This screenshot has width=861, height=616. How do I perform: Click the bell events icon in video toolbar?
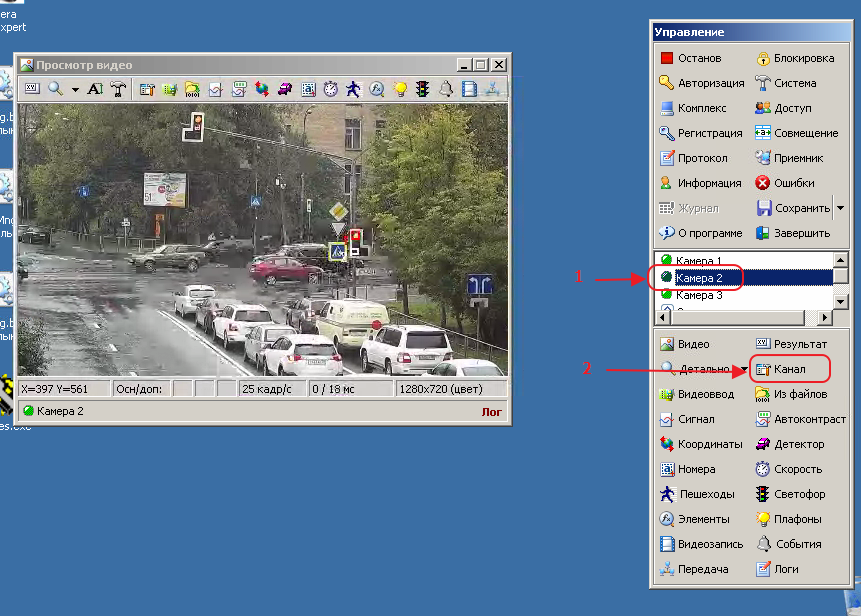click(x=445, y=89)
